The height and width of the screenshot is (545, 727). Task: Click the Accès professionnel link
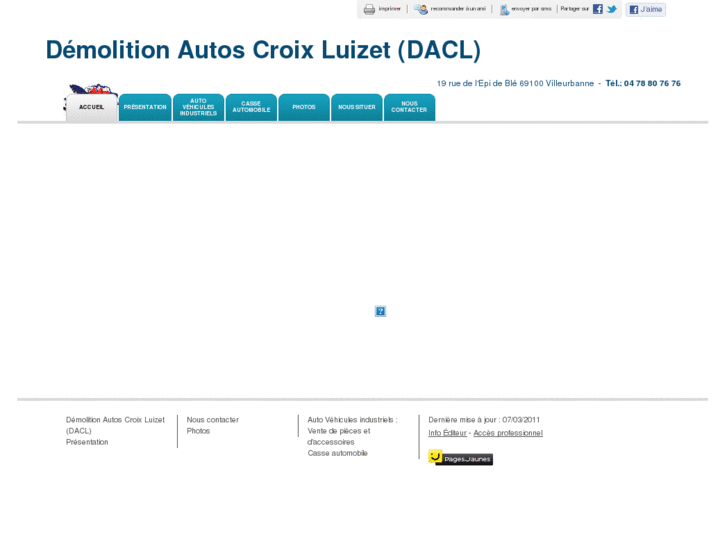pyautogui.click(x=508, y=433)
